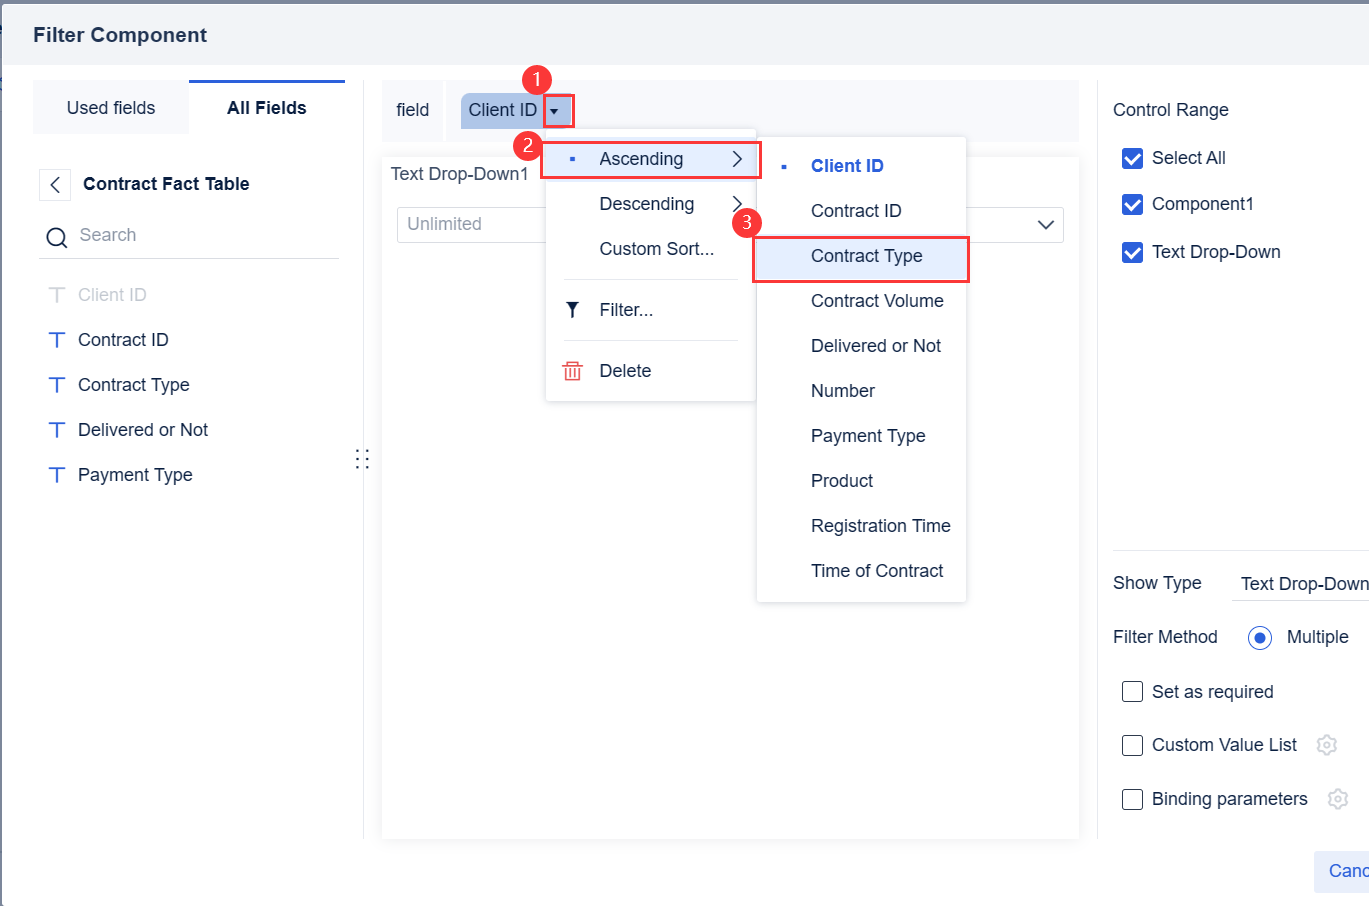Image resolution: width=1369 pixels, height=906 pixels.
Task: Click the back arrow beside Contract Fact Table
Action: [55, 185]
